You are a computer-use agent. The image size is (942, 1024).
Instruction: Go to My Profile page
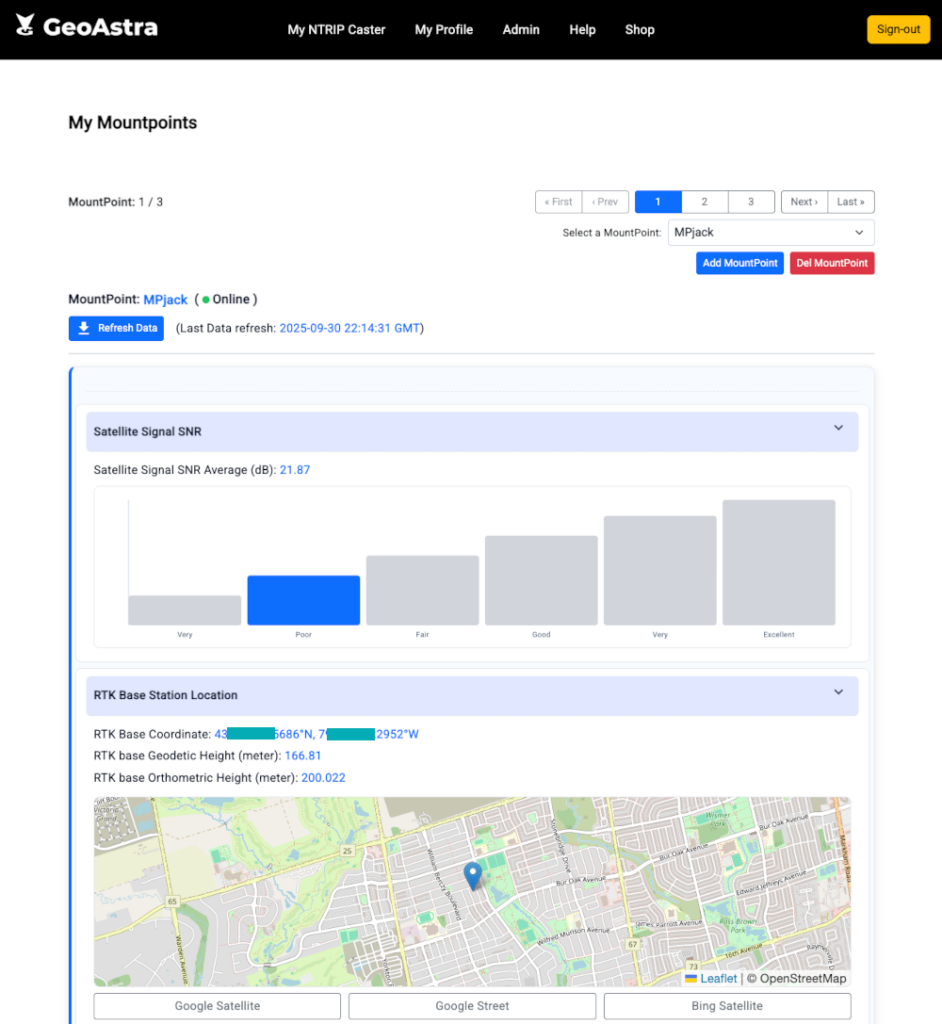point(444,29)
